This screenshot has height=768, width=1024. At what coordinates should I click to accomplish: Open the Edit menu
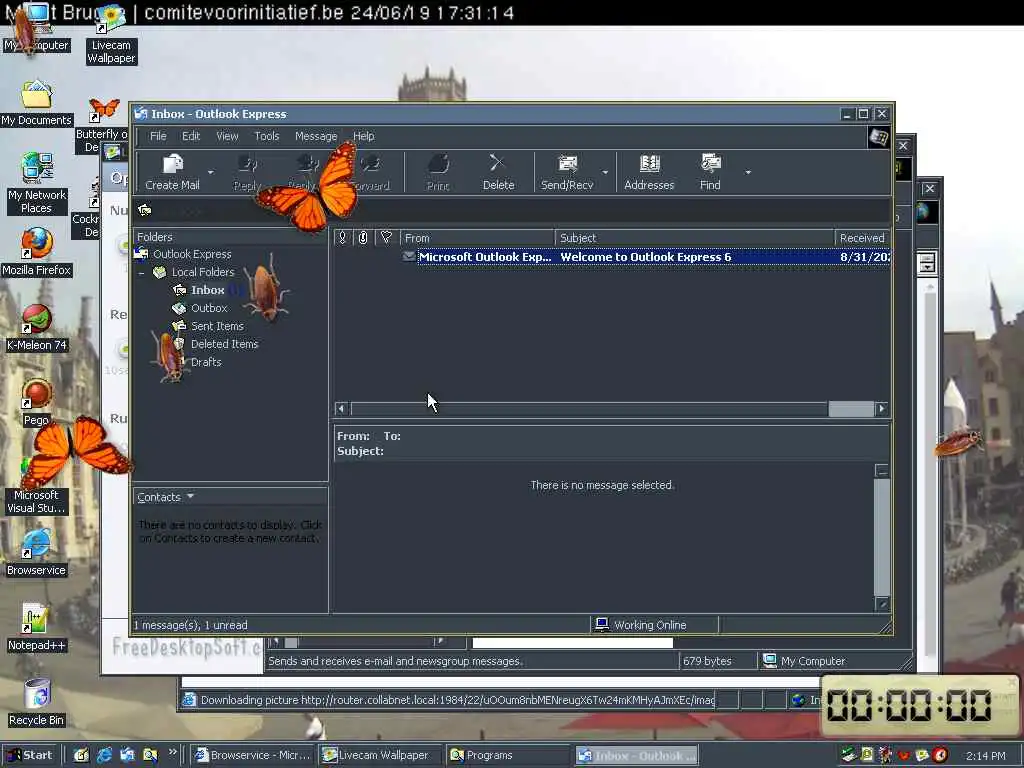[191, 136]
